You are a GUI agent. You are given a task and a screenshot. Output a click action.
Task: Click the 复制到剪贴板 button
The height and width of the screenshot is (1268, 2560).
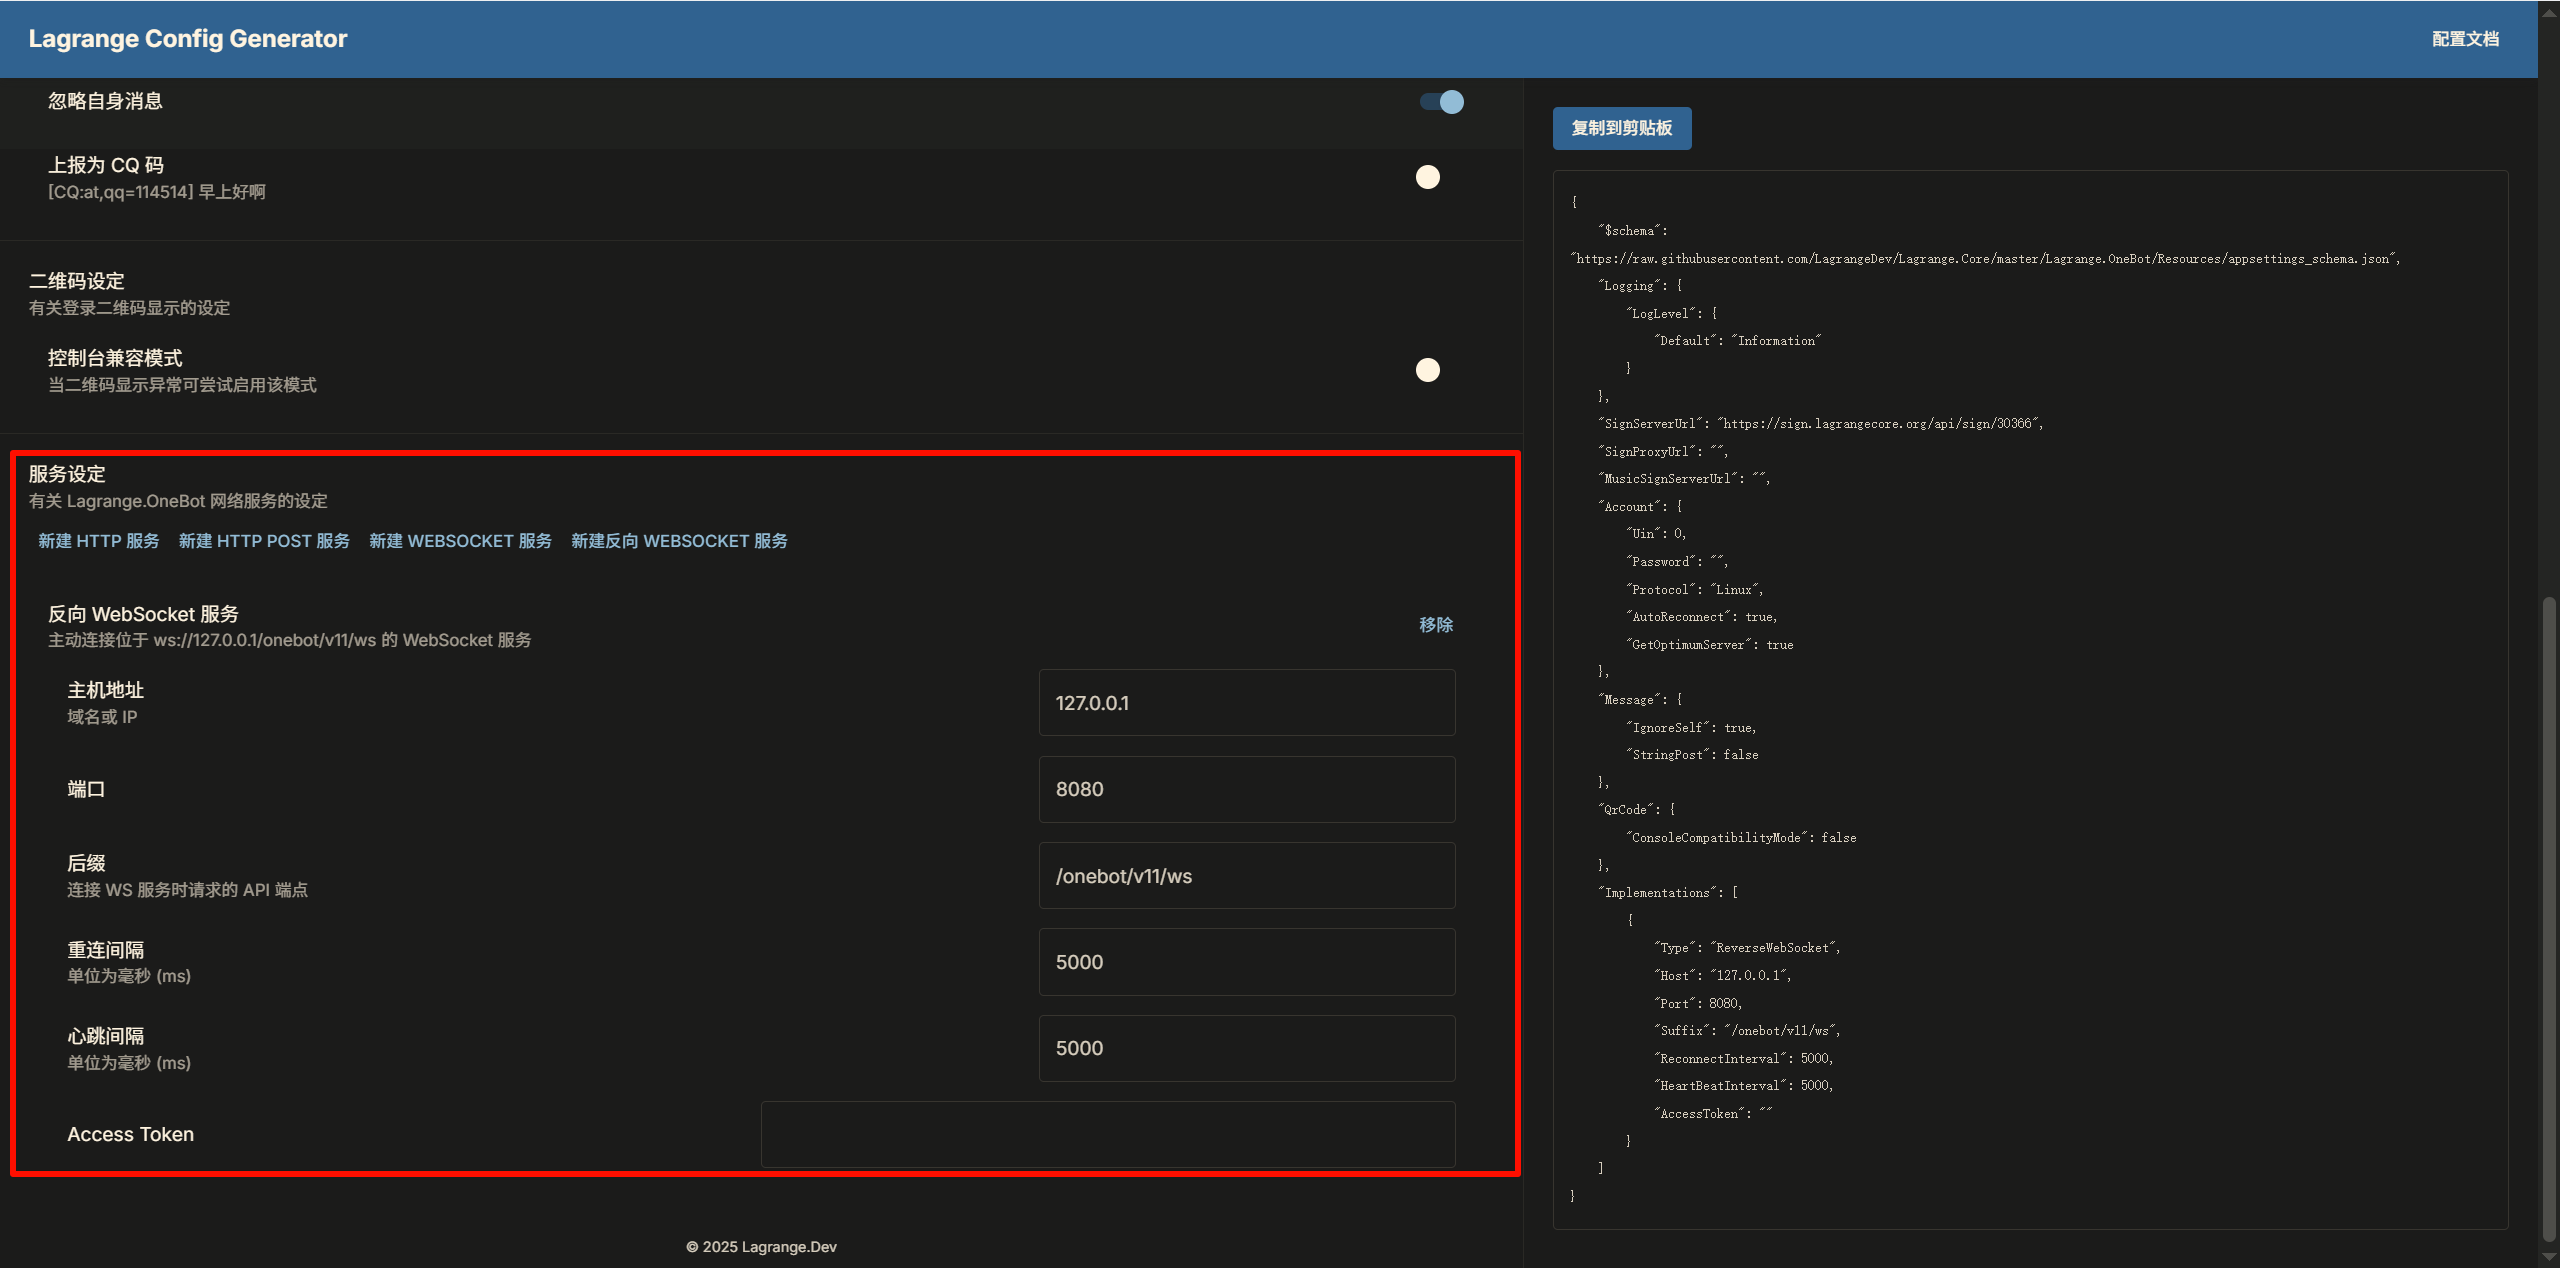[1621, 128]
